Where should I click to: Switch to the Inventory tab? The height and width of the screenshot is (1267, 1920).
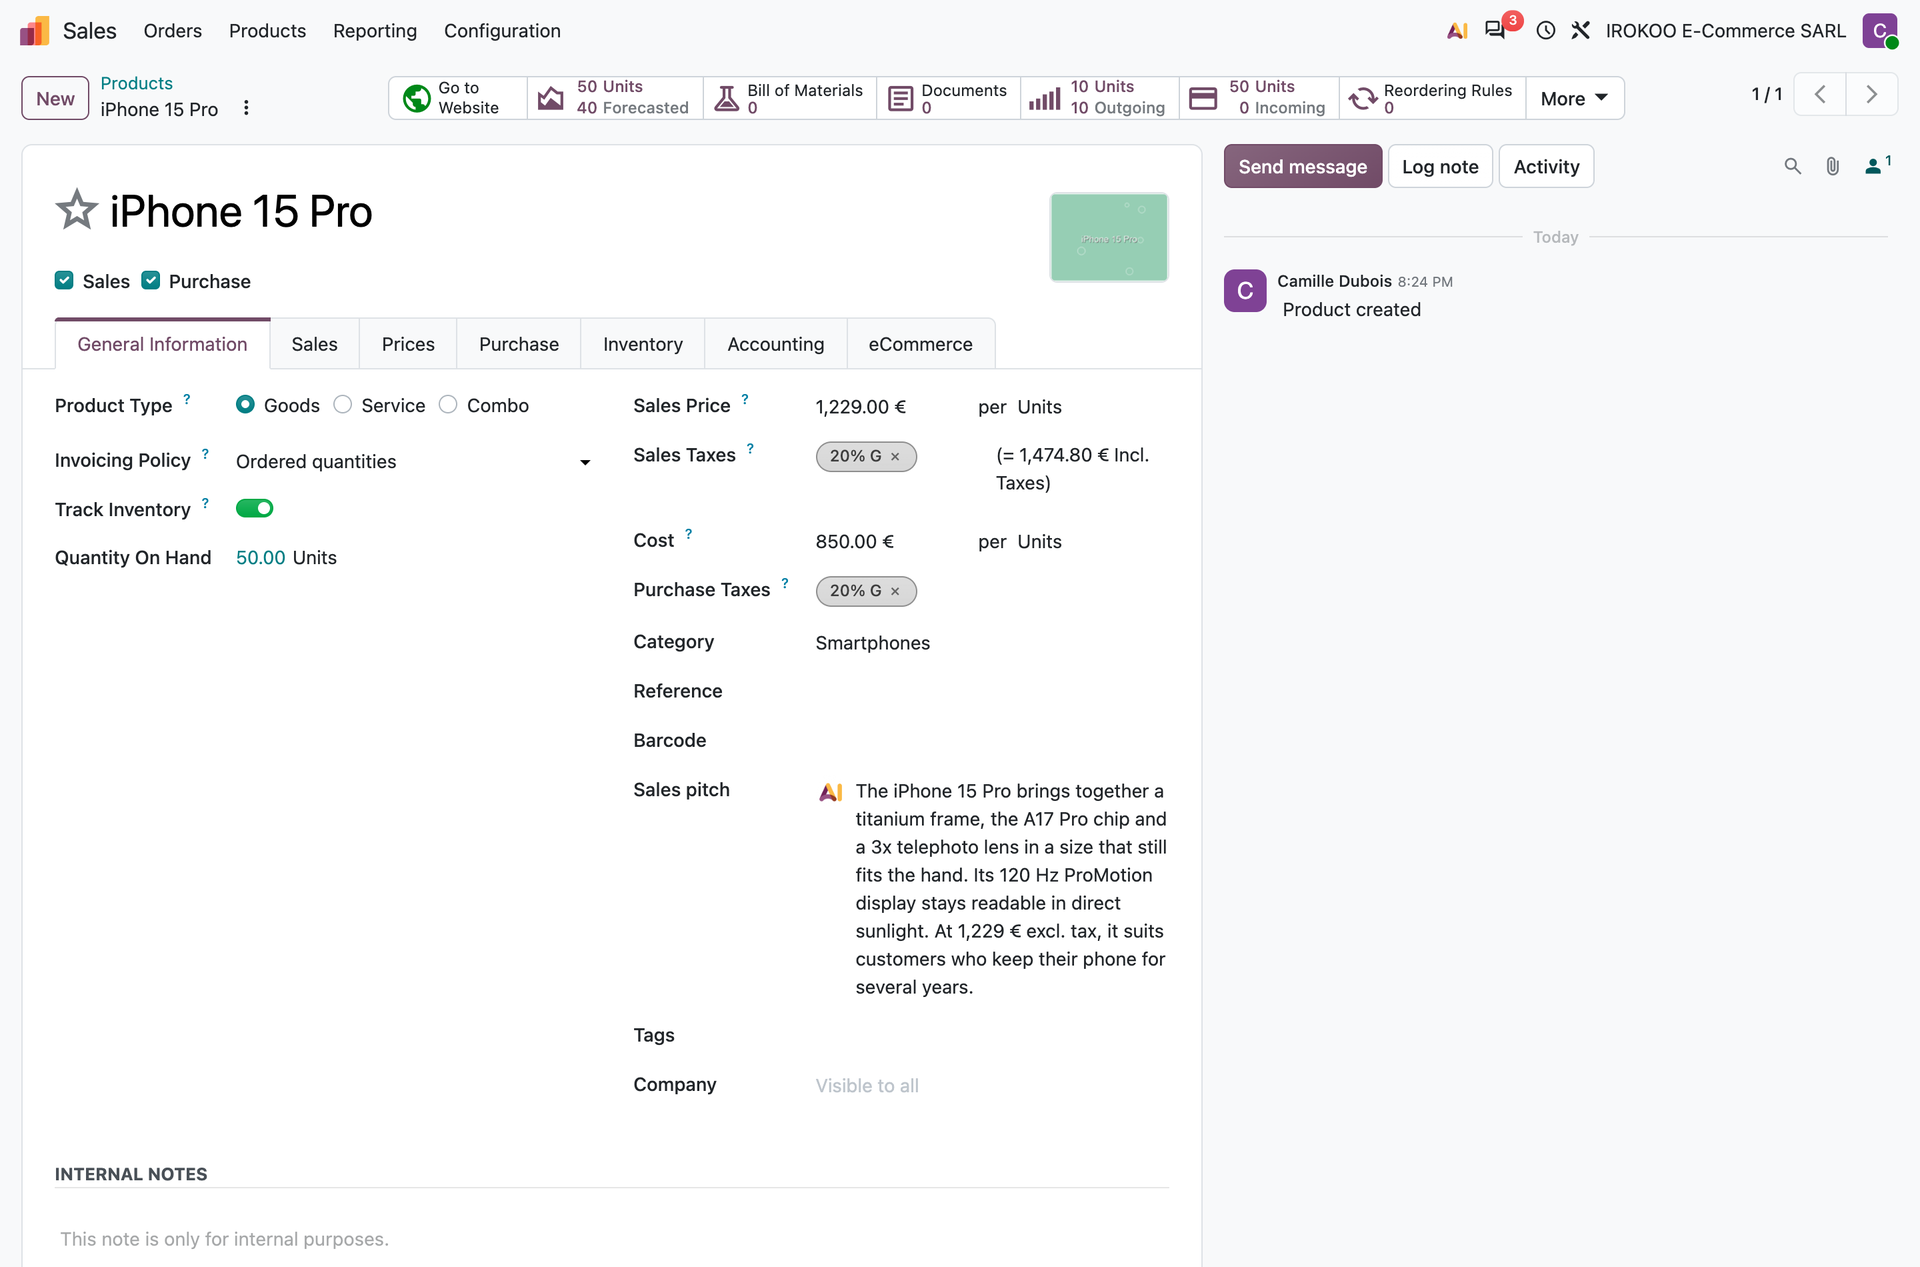click(643, 344)
